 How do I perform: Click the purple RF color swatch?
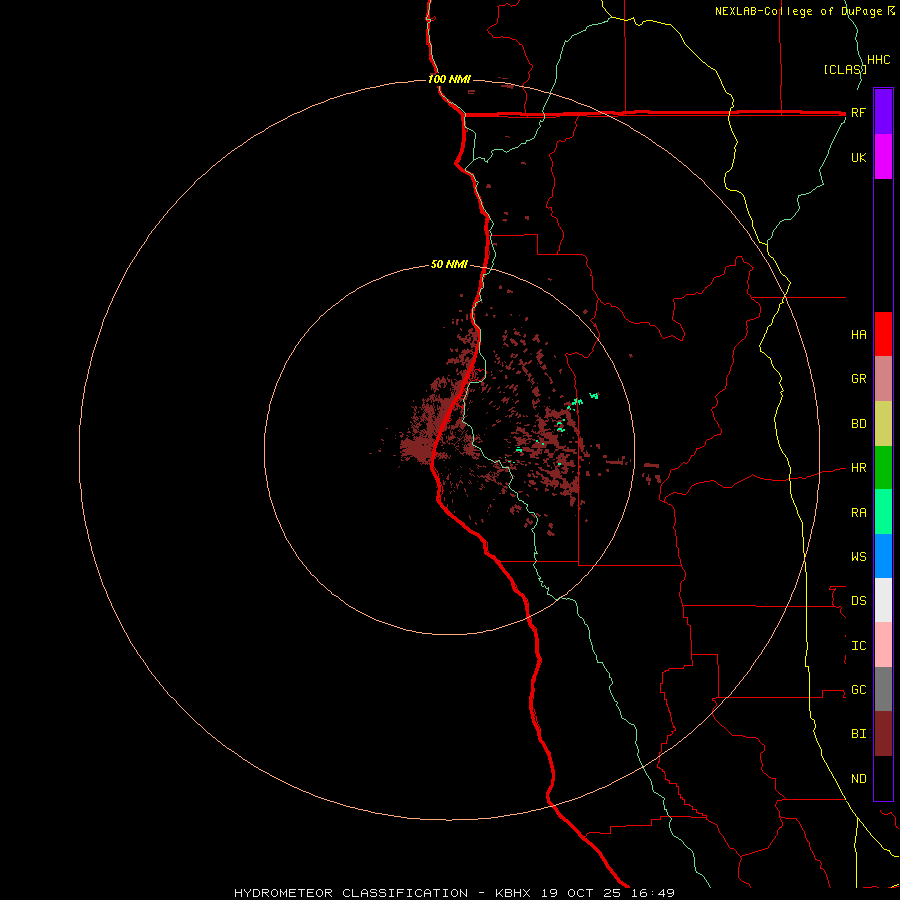[x=883, y=112]
